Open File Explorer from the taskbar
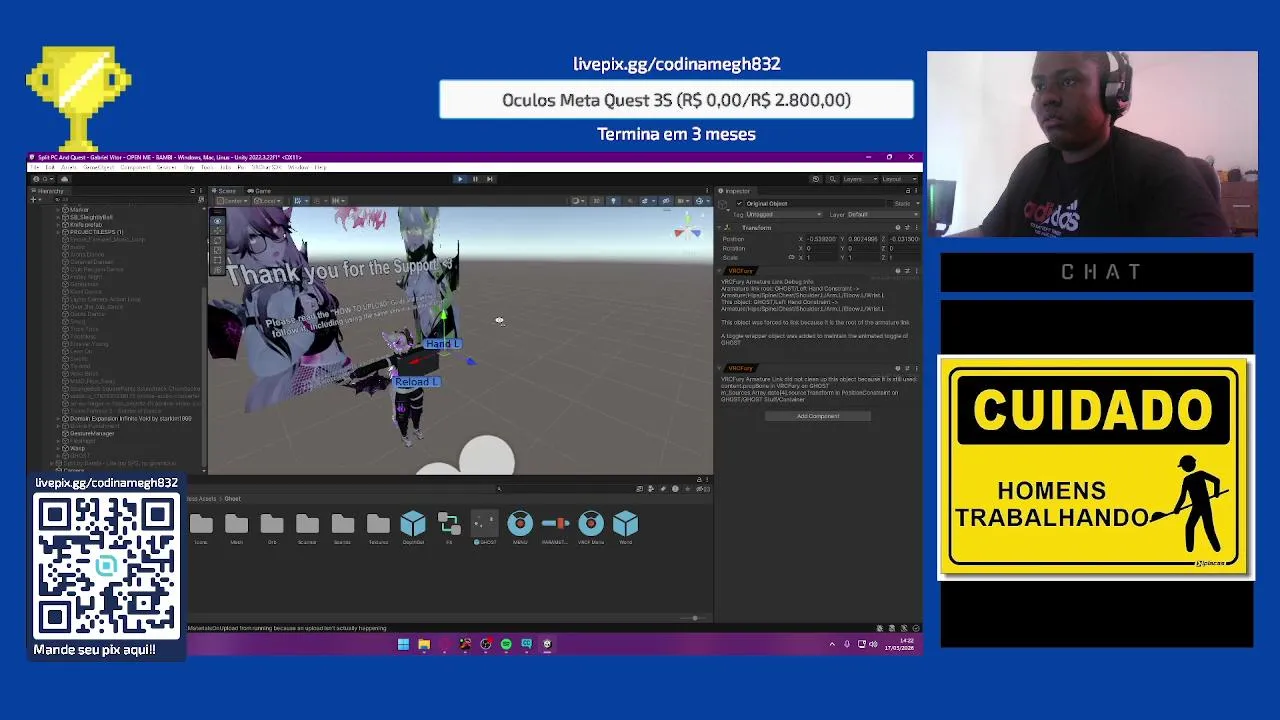The height and width of the screenshot is (720, 1280). 424,644
